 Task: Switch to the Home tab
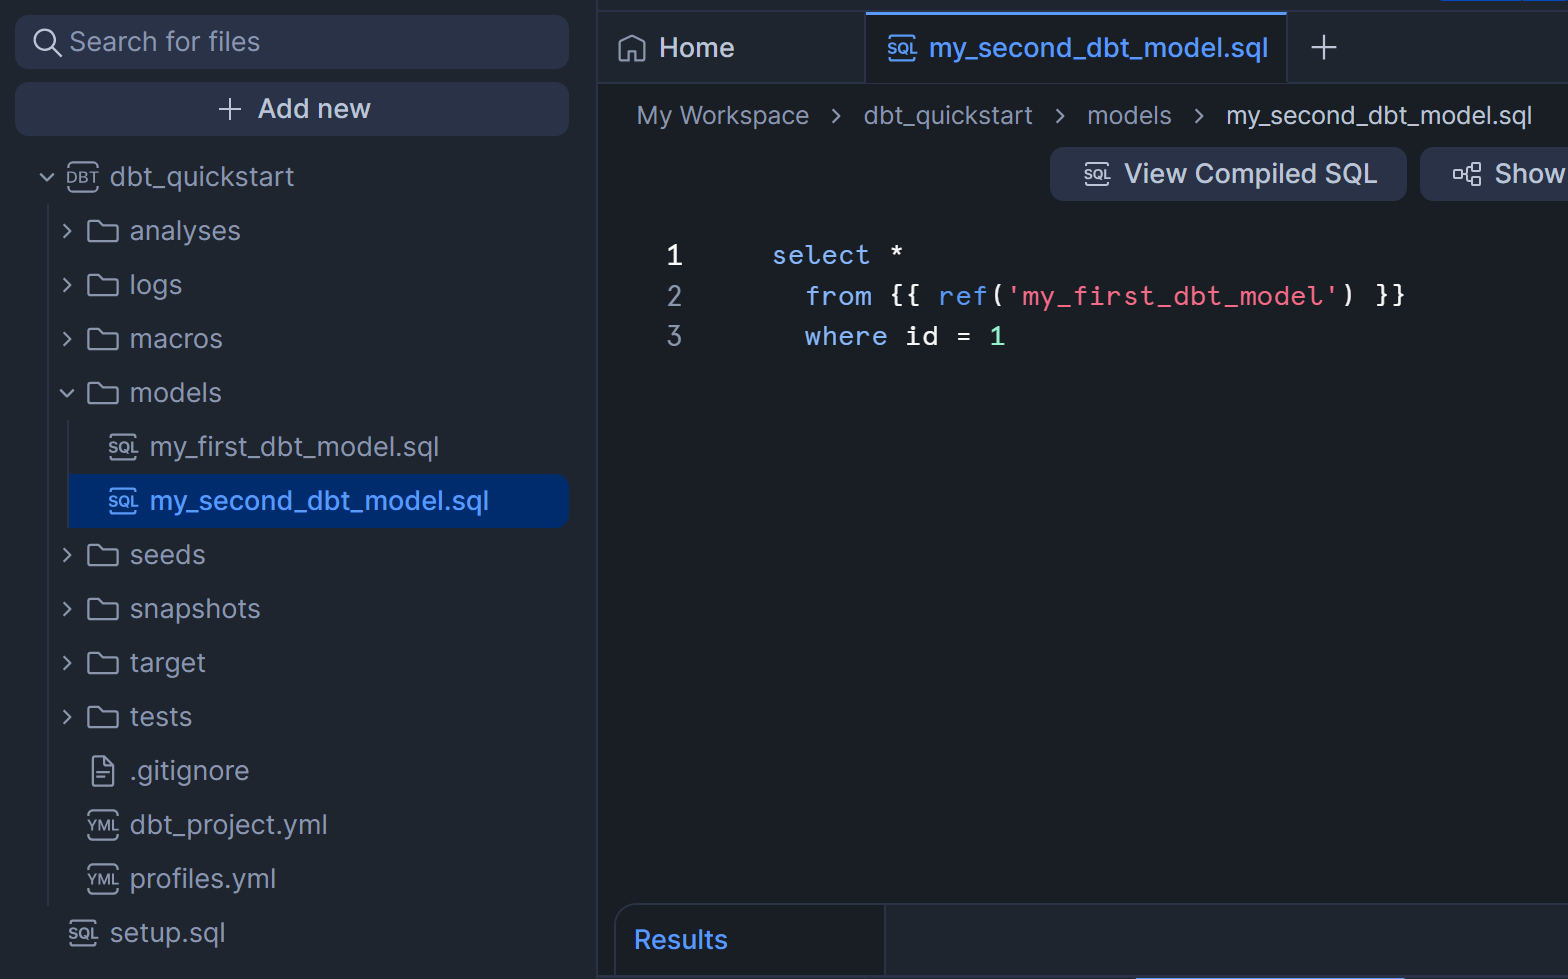(677, 48)
